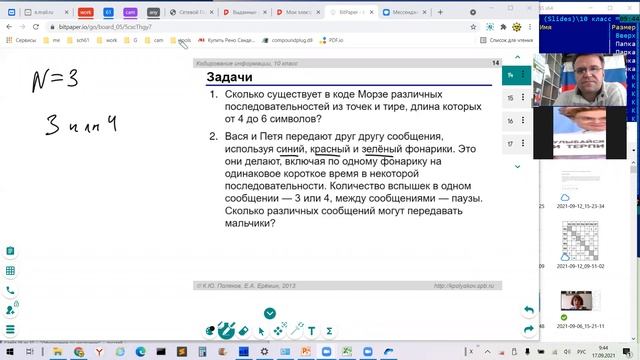Collapse the bottom drawing toolbar
Viewport: 640px width, 360px height.
pos(270,313)
